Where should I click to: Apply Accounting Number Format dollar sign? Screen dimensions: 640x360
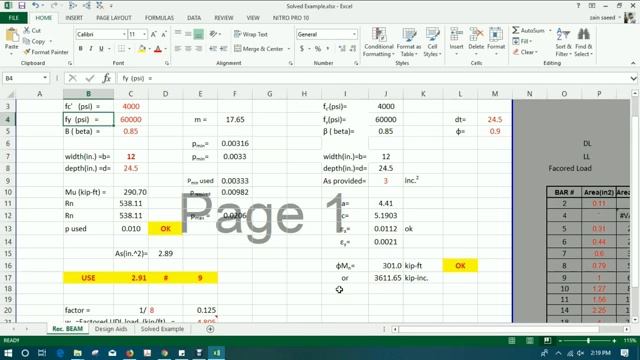302,49
